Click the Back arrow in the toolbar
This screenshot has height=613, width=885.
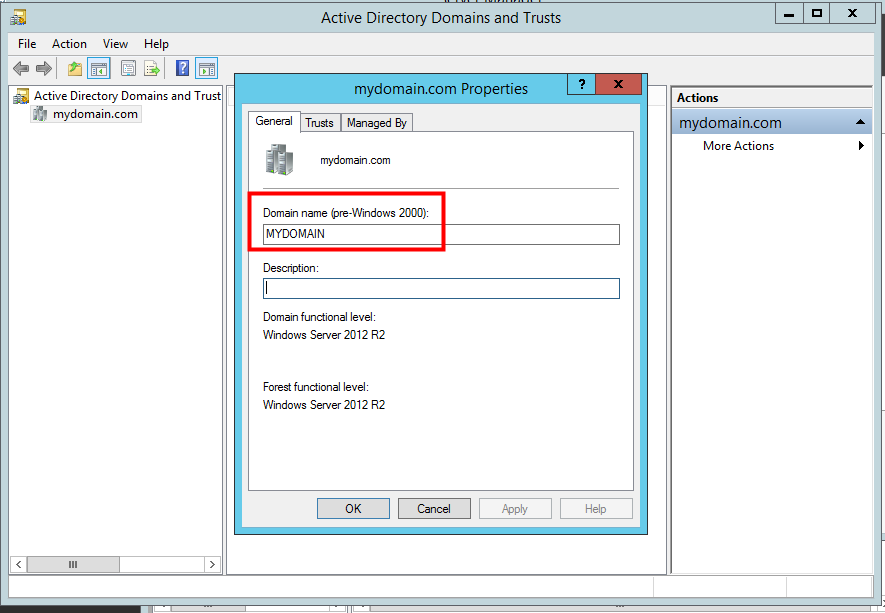click(x=21, y=69)
